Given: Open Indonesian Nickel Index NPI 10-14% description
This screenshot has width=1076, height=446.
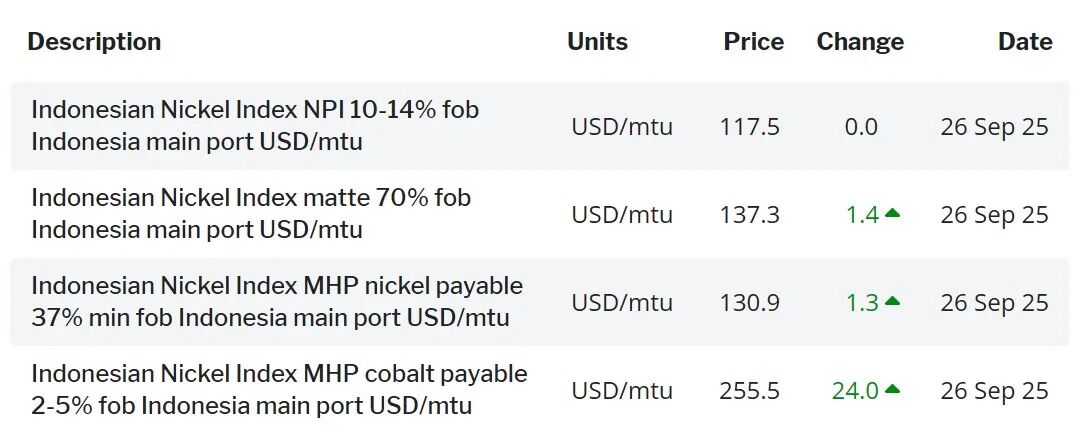Looking at the screenshot, I should (255, 125).
